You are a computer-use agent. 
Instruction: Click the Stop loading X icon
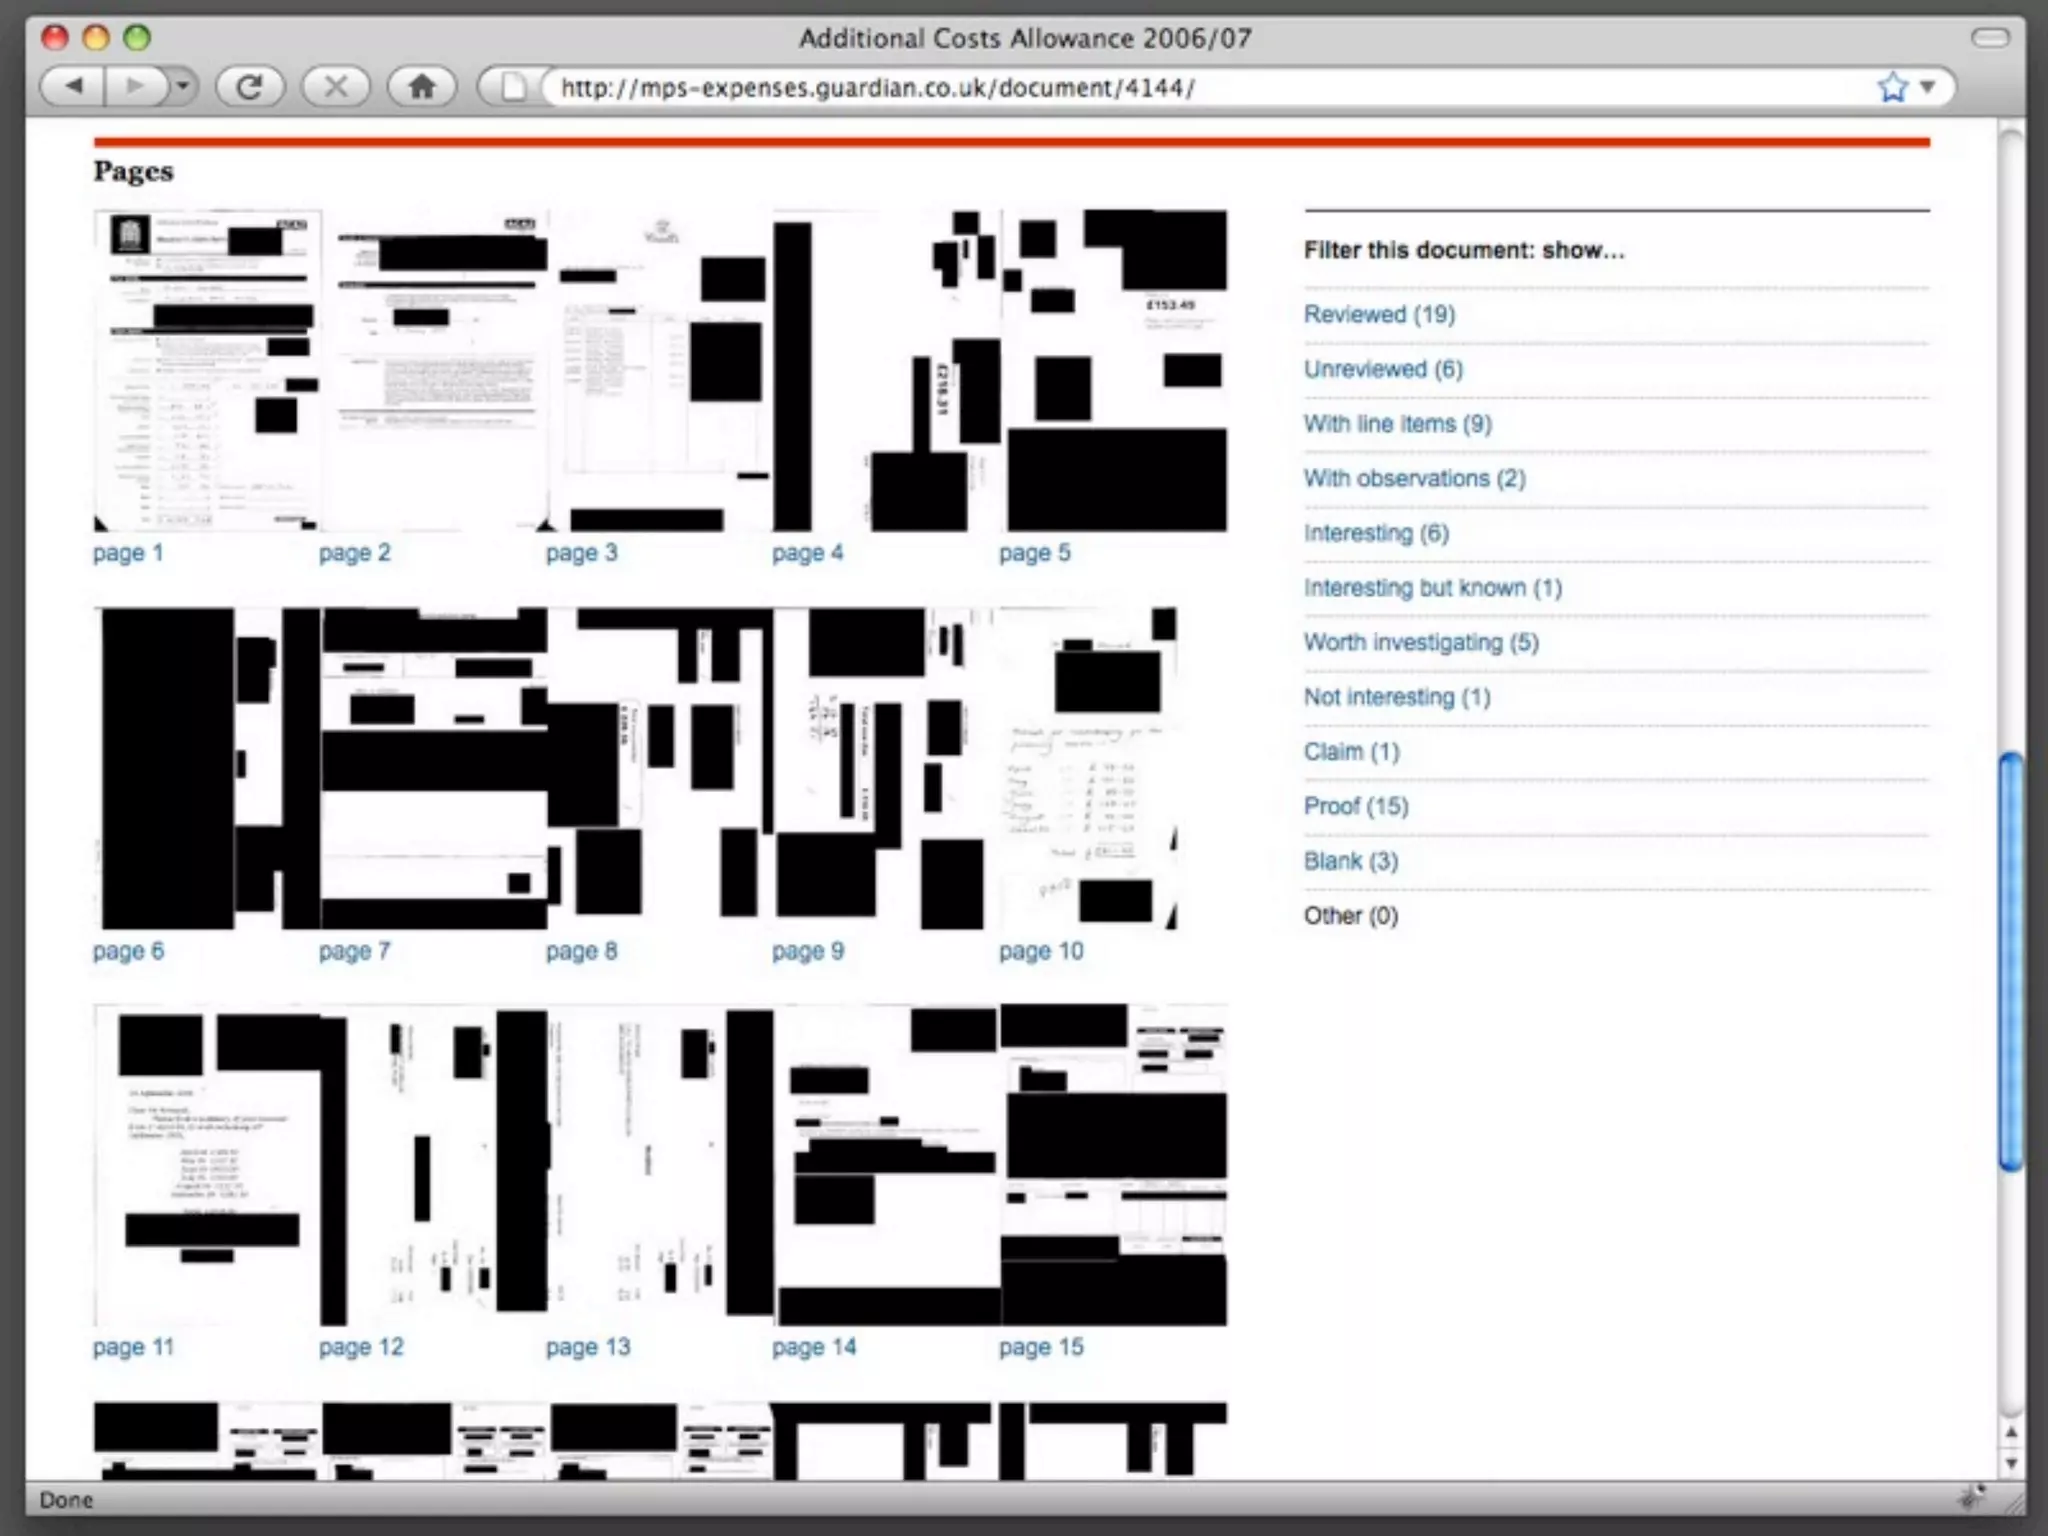(x=336, y=87)
